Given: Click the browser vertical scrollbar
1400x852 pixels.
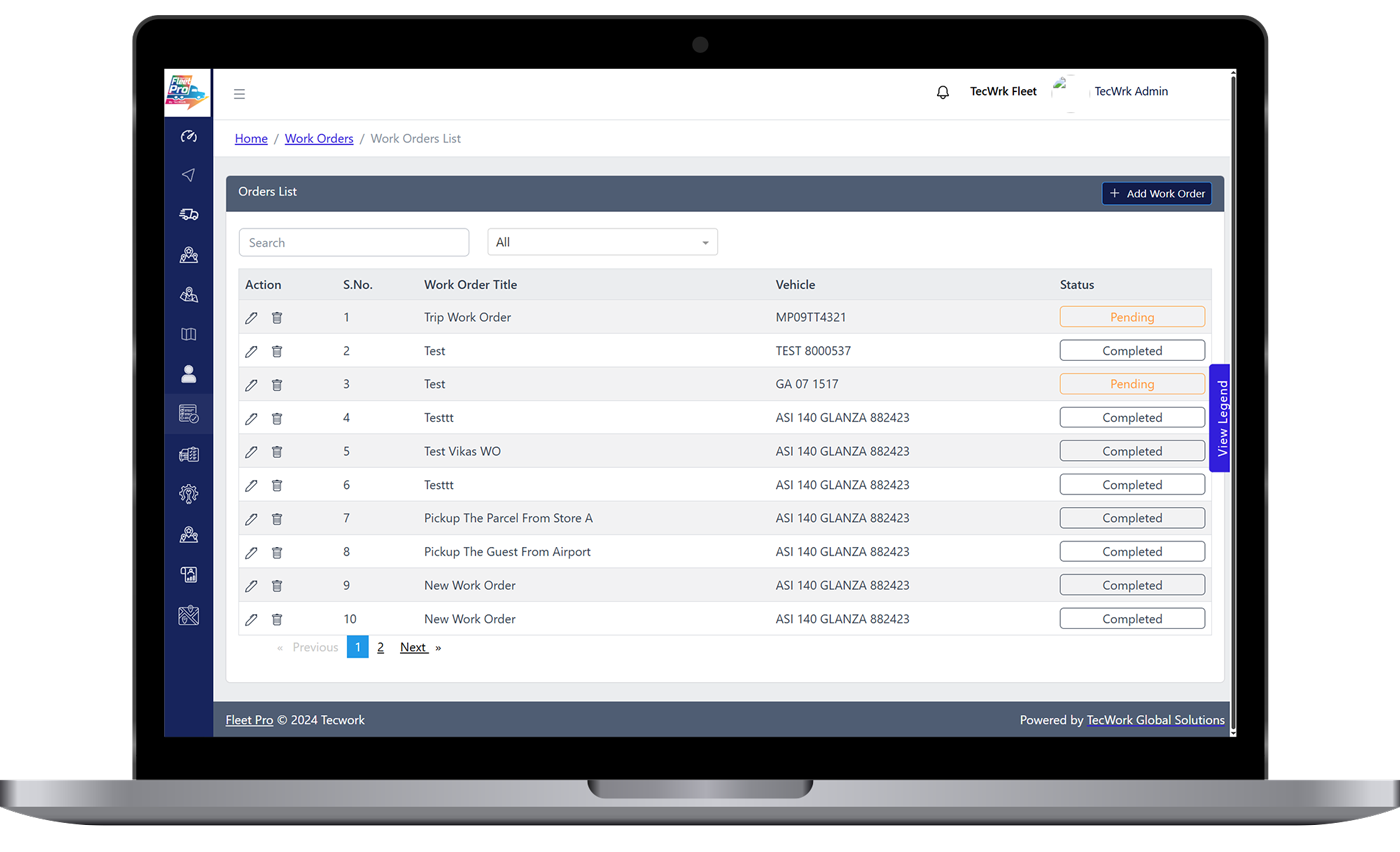Looking at the screenshot, I should pyautogui.click(x=1232, y=403).
